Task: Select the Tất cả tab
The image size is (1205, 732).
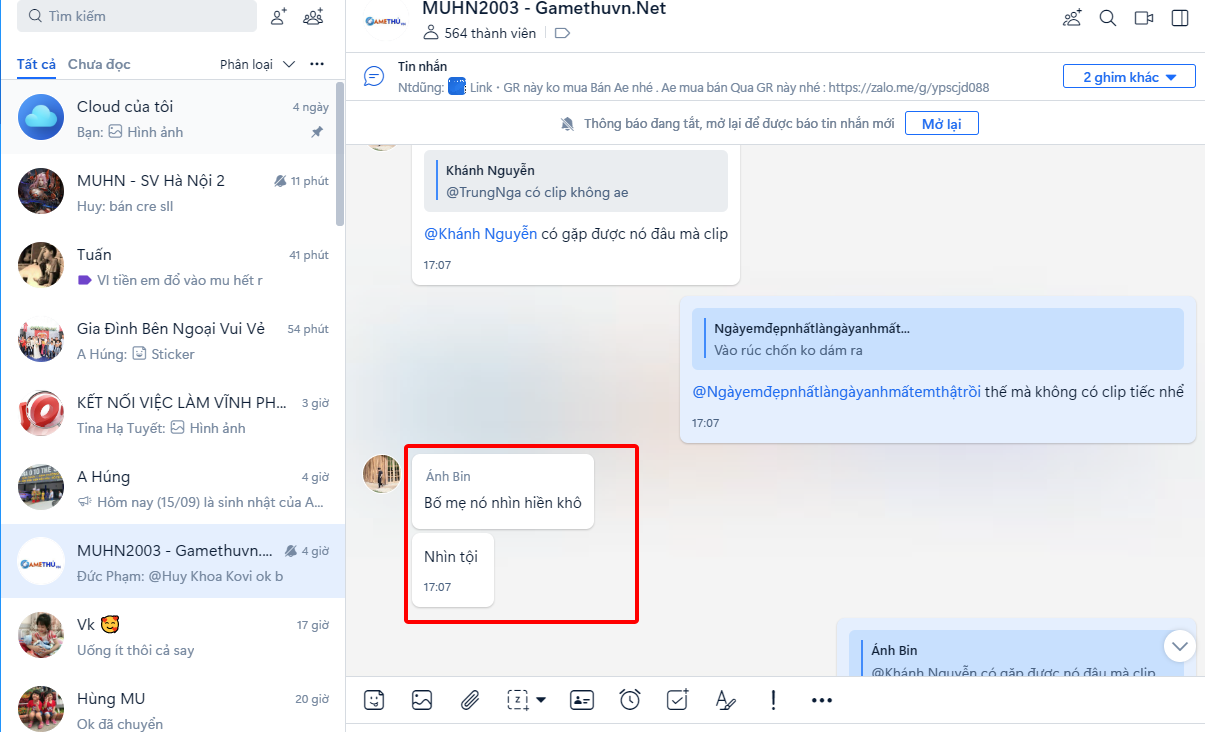Action: [36, 64]
